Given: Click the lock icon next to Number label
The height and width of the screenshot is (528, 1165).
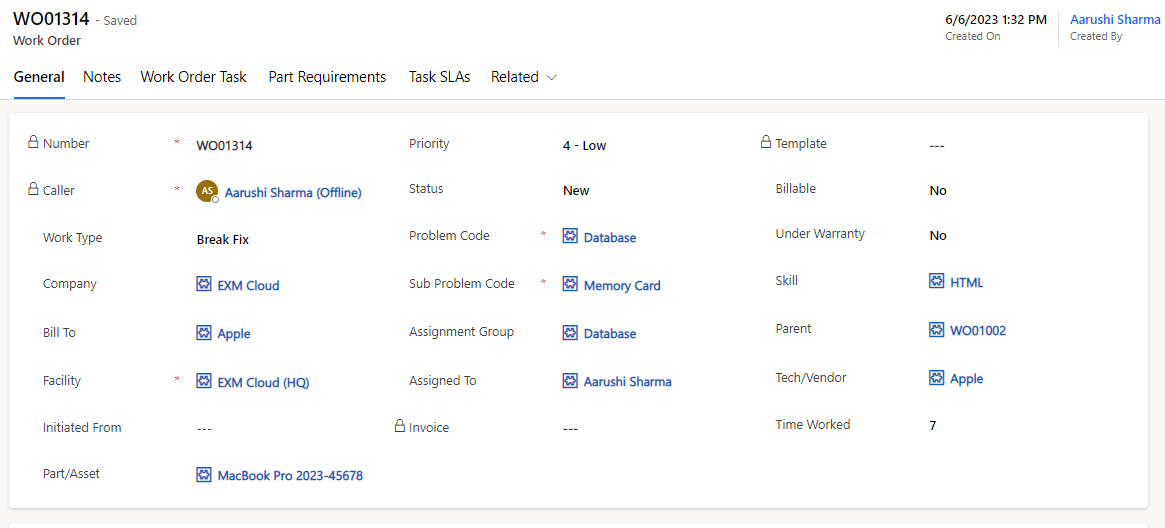Looking at the screenshot, I should pos(33,143).
